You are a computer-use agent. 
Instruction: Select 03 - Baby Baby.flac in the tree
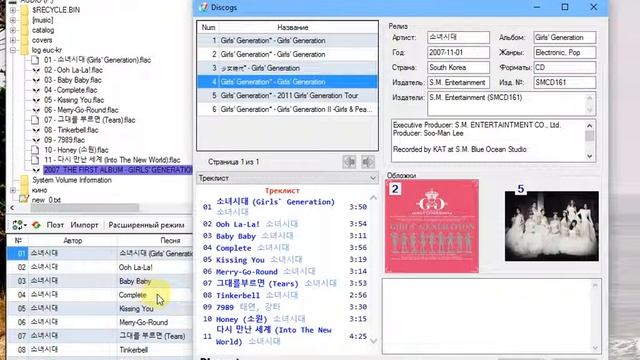click(73, 80)
